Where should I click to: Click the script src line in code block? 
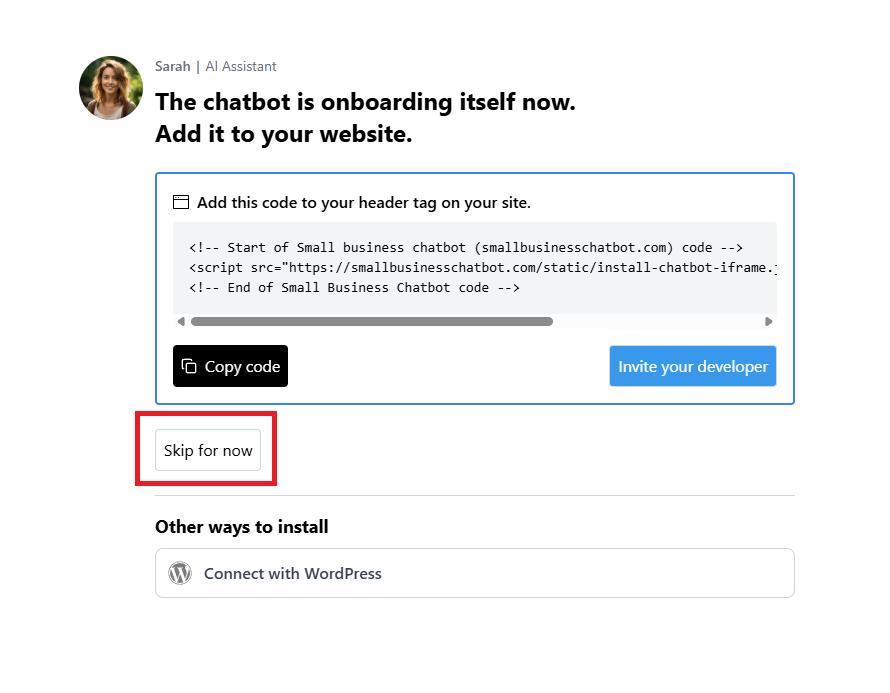pos(483,267)
